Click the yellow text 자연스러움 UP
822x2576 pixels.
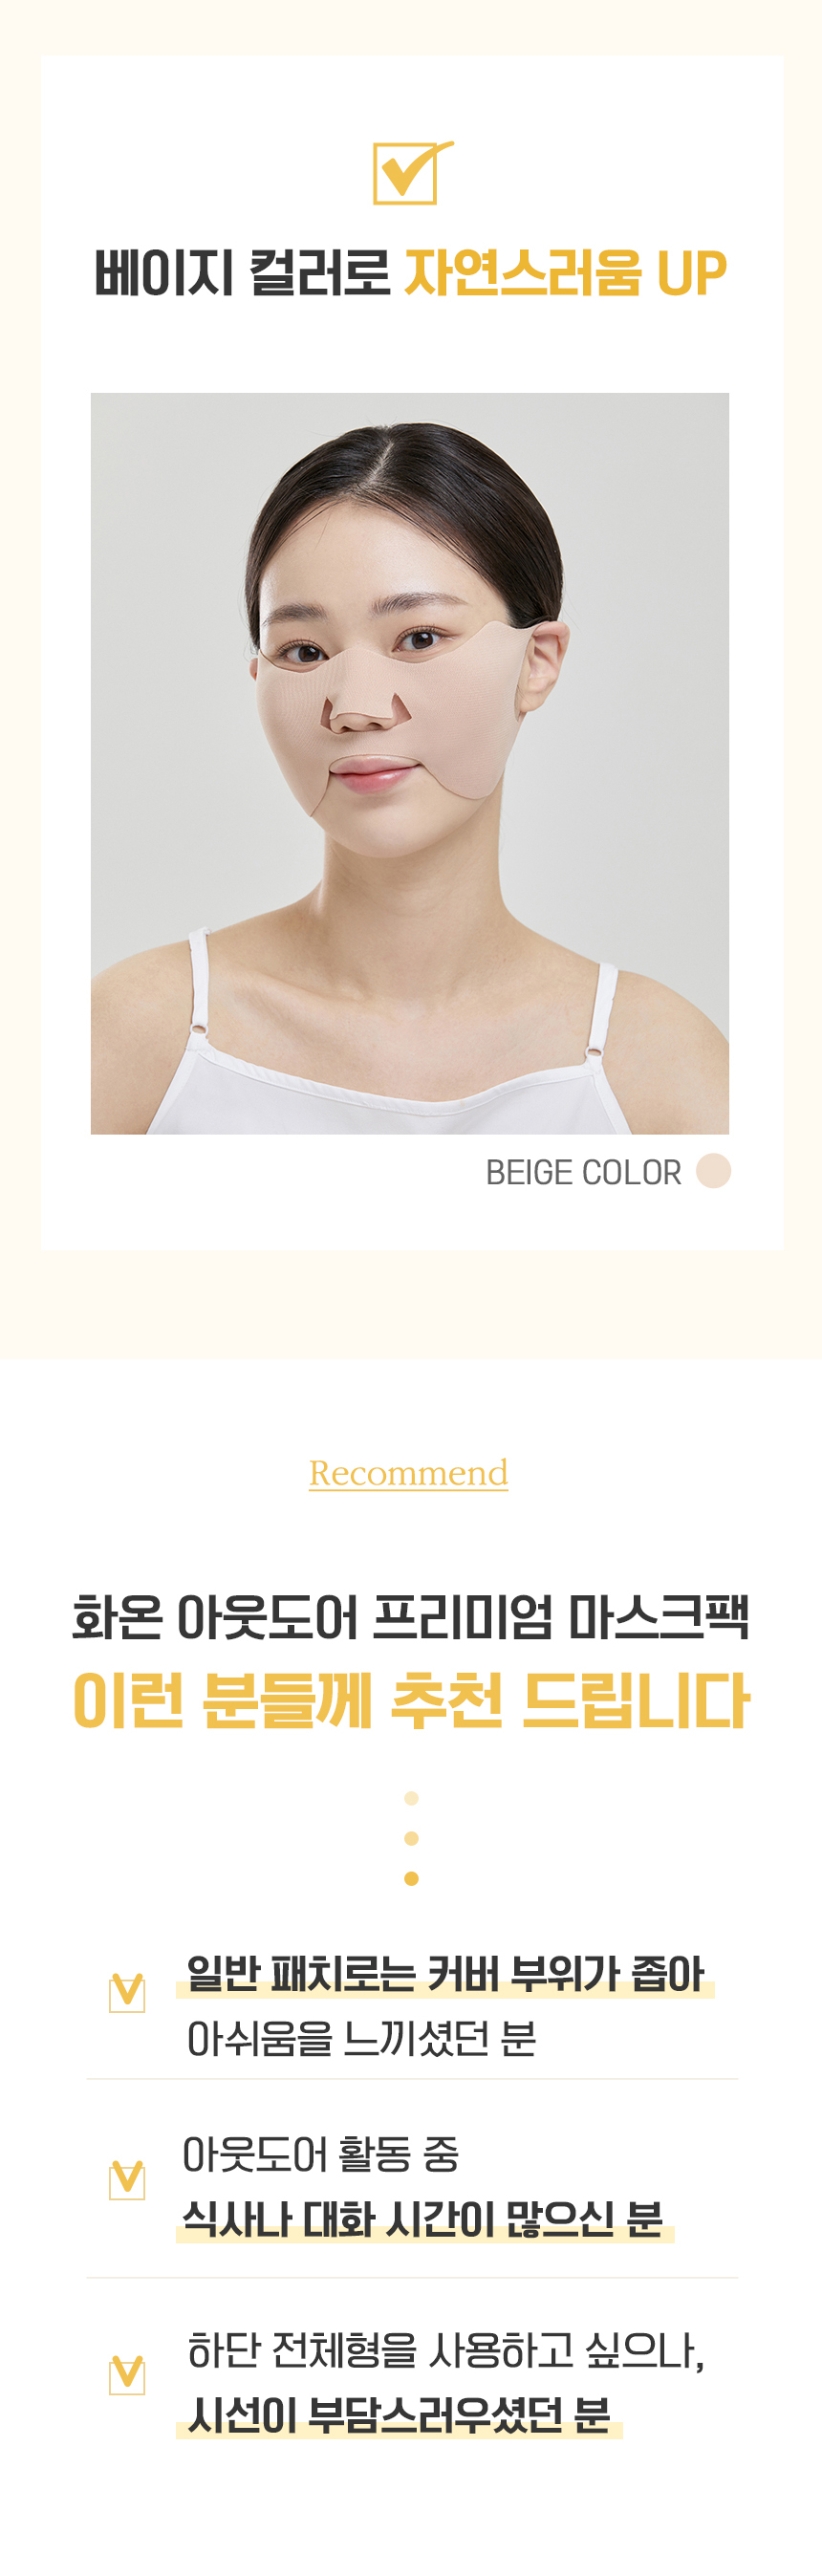[566, 272]
